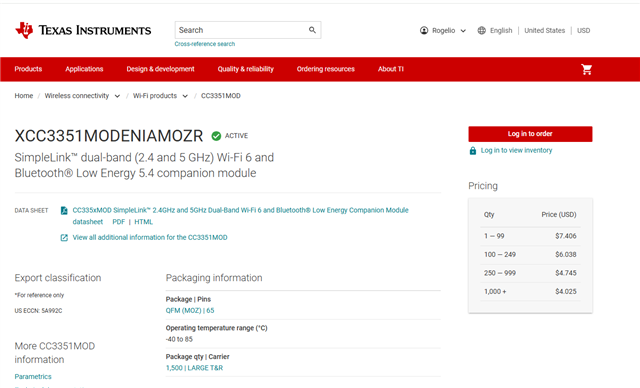Click the Texas Instruments logo
The height and width of the screenshot is (388, 640).
coord(83,30)
